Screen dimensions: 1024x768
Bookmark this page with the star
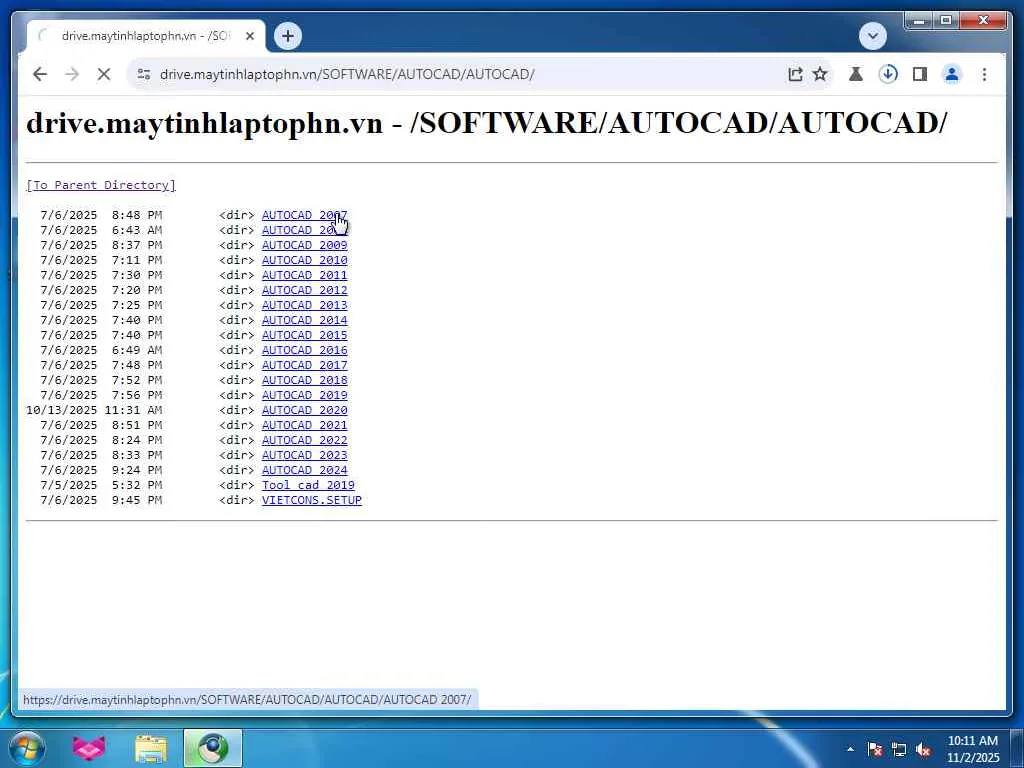(x=820, y=74)
